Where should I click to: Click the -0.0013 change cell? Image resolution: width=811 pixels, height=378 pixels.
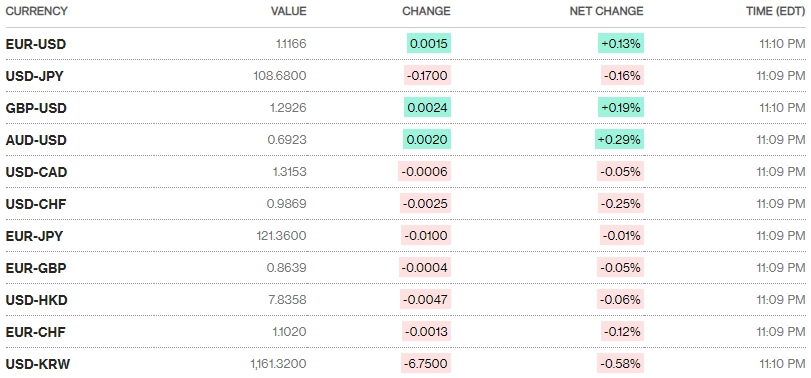426,332
